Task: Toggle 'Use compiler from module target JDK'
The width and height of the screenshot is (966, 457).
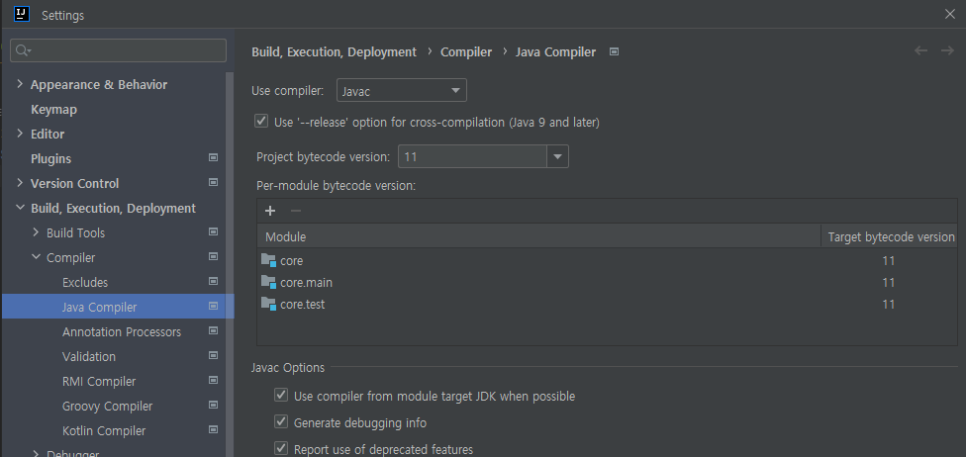Action: pyautogui.click(x=281, y=395)
